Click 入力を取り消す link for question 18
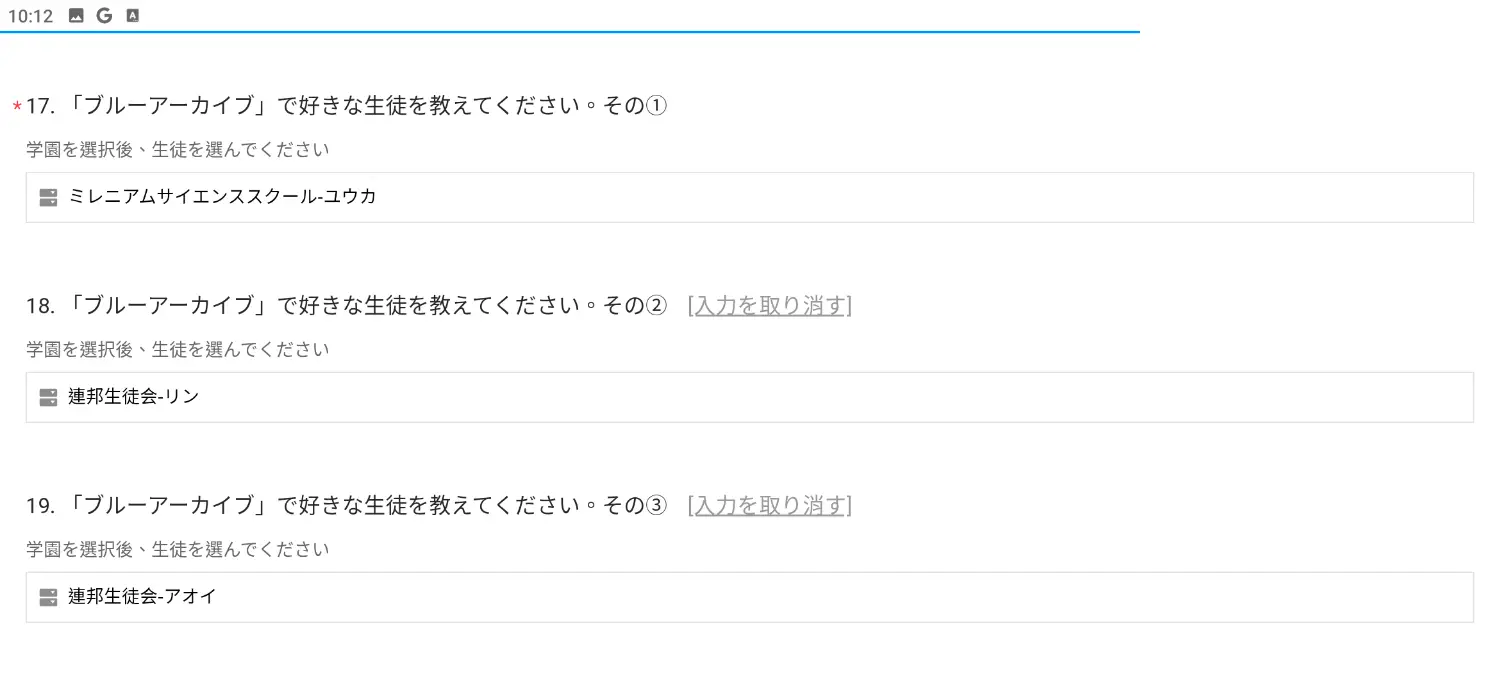This screenshot has height=692, width=1500. click(769, 306)
